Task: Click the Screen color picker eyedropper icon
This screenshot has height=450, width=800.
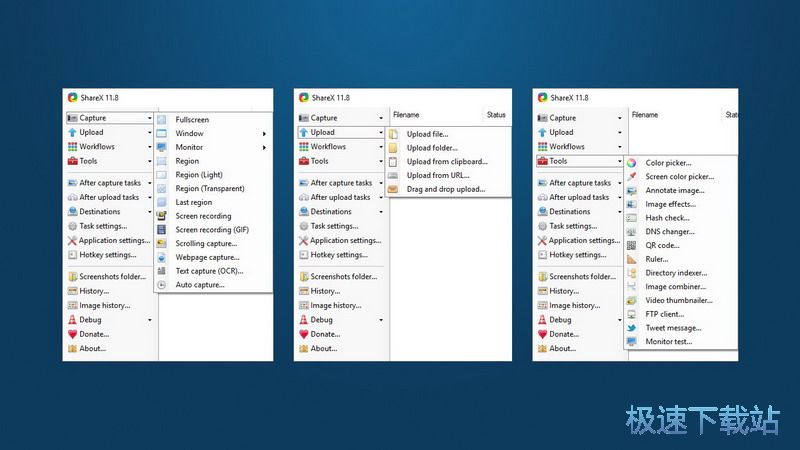Action: pyautogui.click(x=631, y=177)
